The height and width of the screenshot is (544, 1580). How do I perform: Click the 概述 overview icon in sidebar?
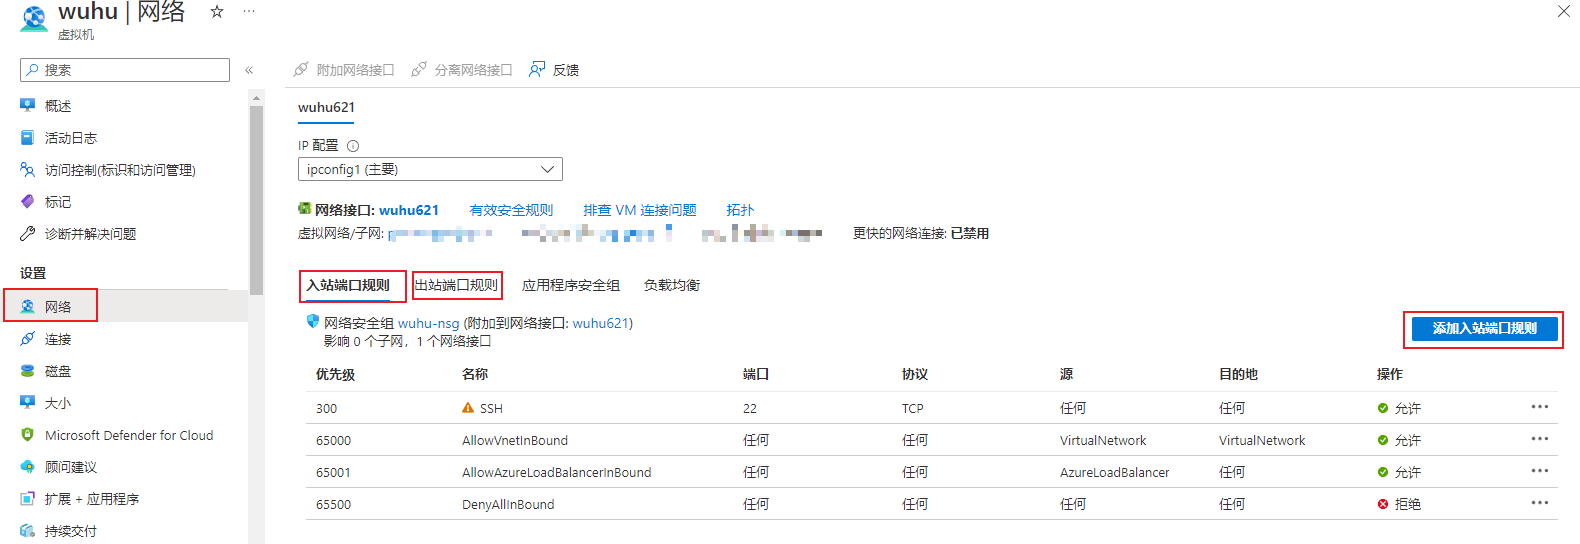point(28,105)
